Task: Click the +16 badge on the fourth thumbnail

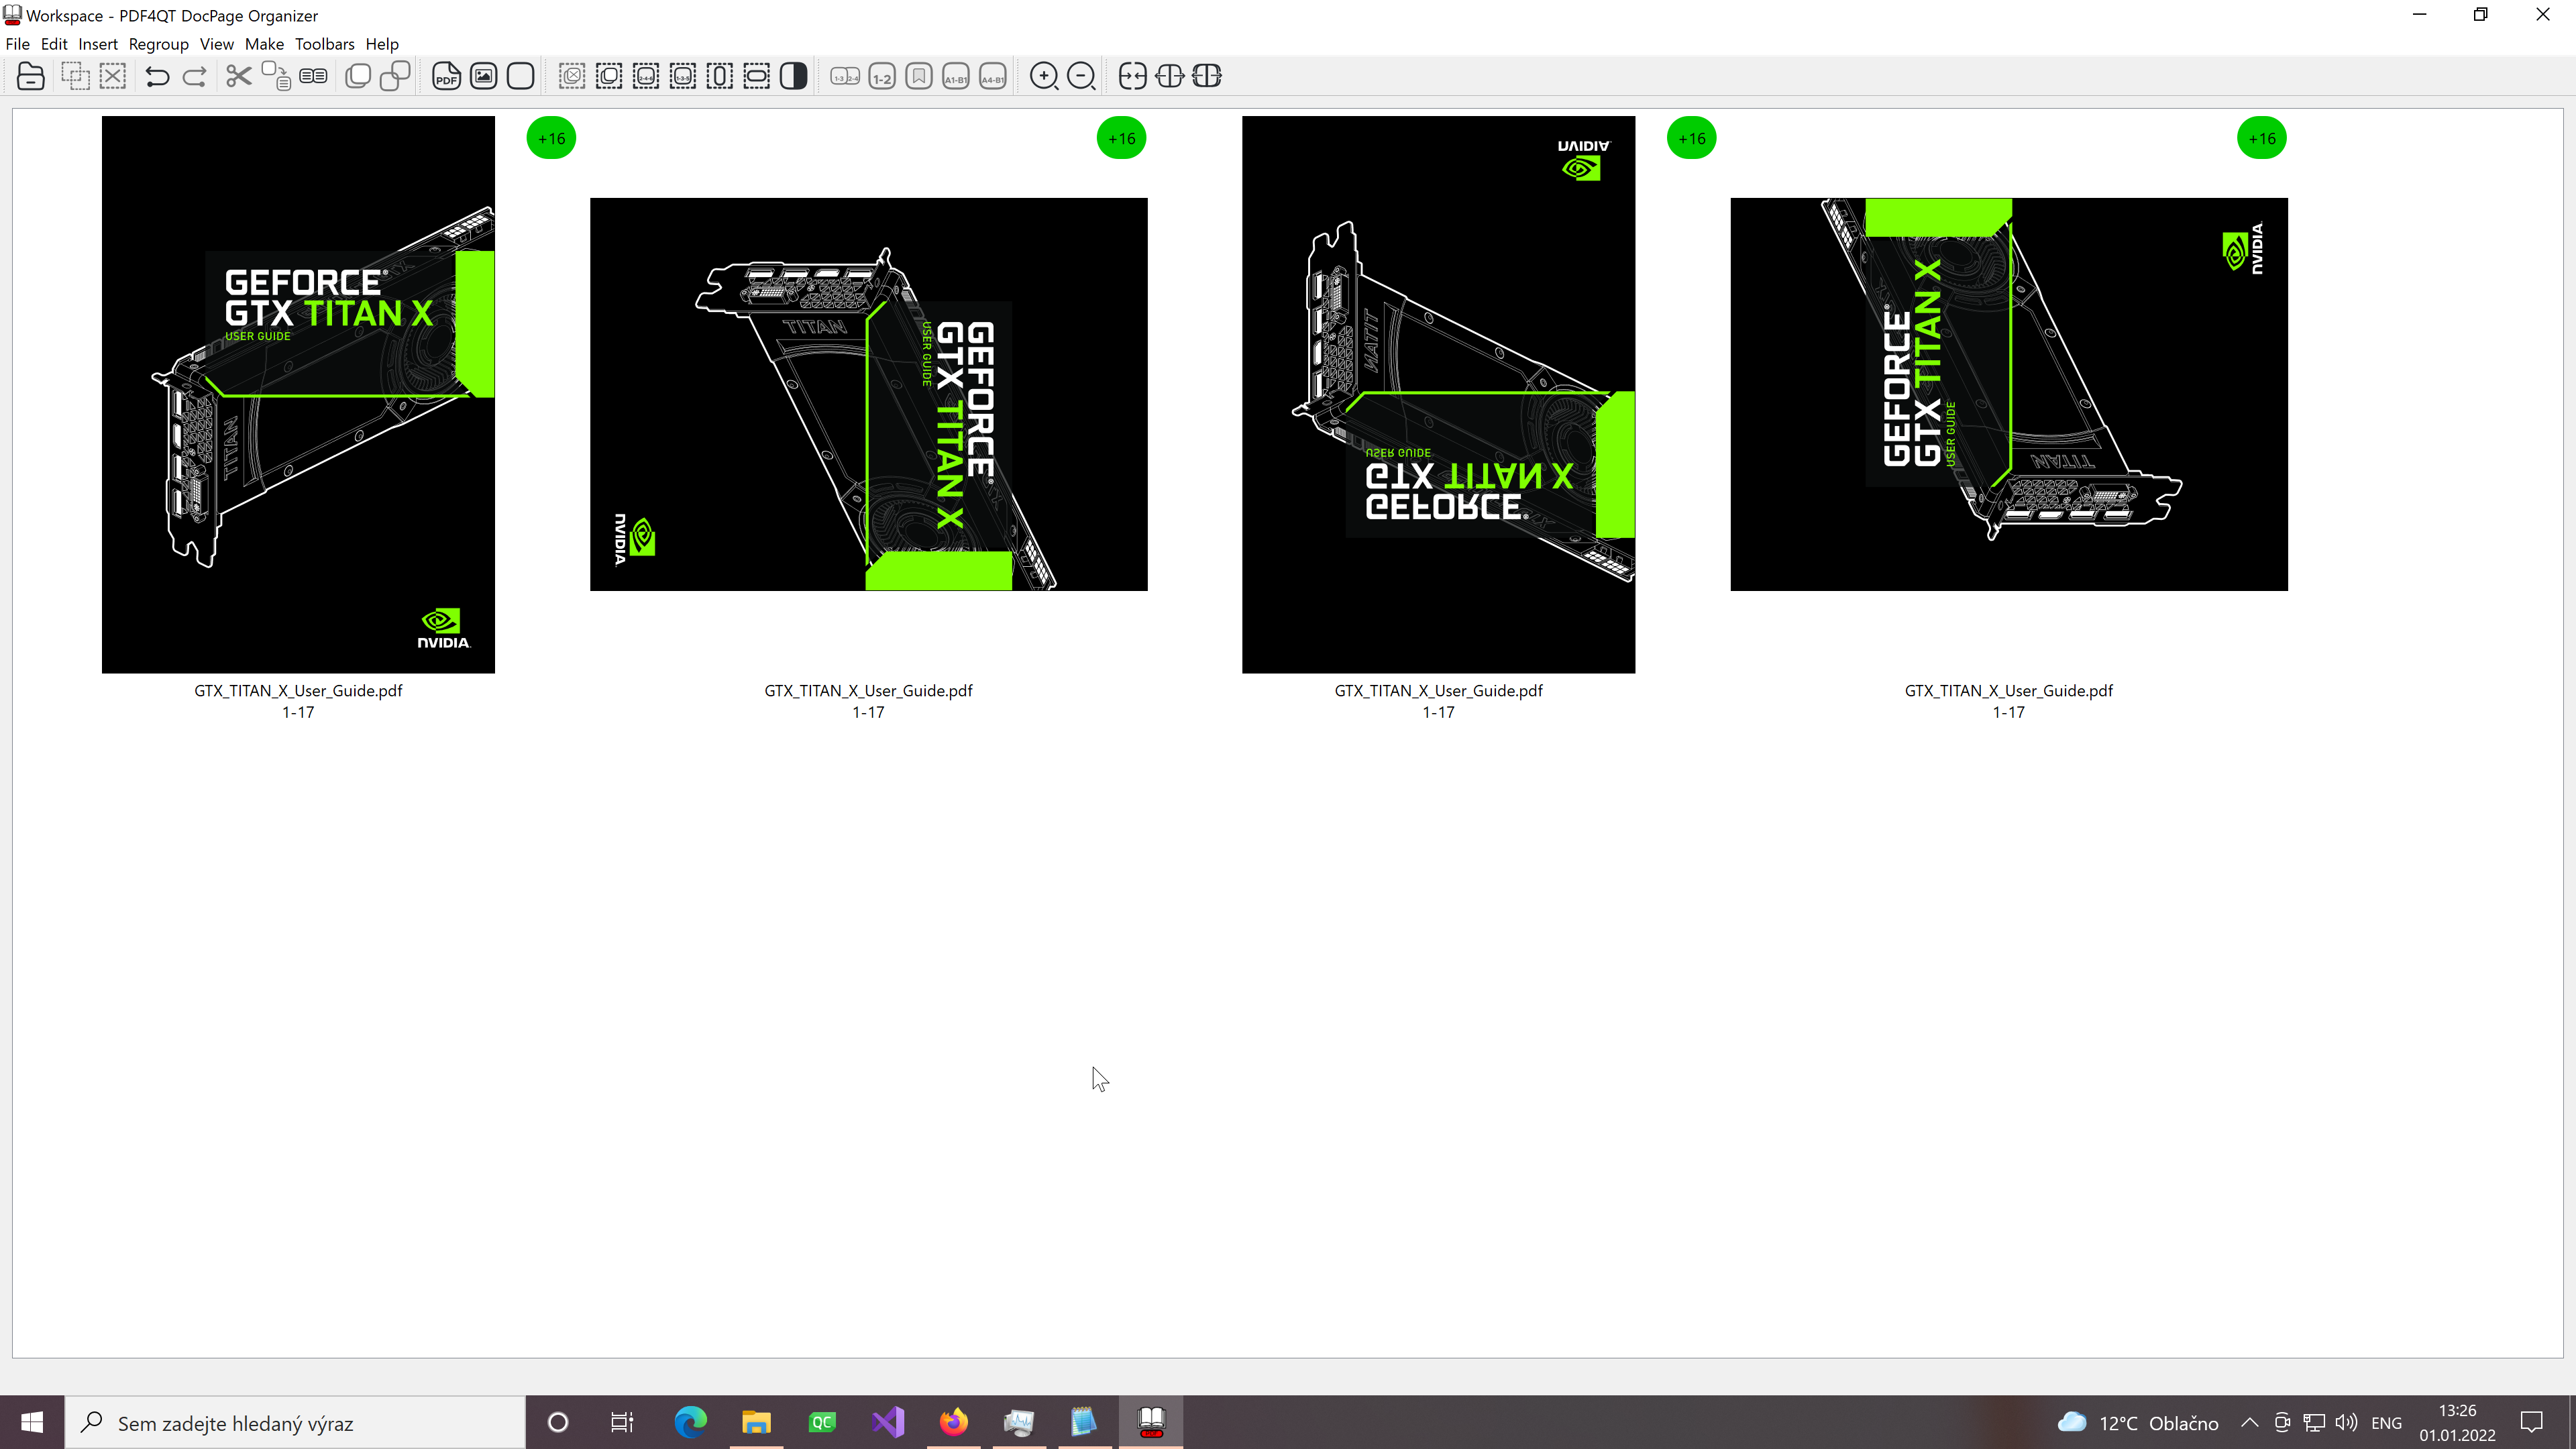Action: pyautogui.click(x=2262, y=139)
